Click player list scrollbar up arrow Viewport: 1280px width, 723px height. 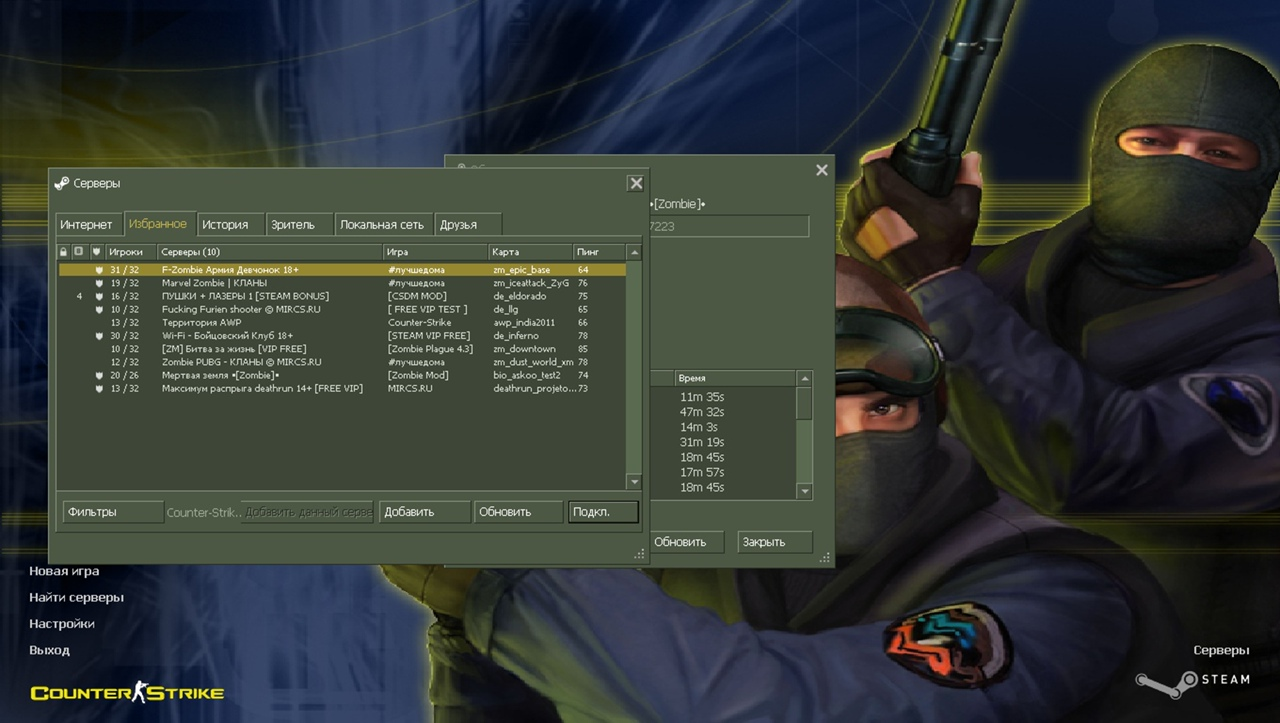click(804, 379)
